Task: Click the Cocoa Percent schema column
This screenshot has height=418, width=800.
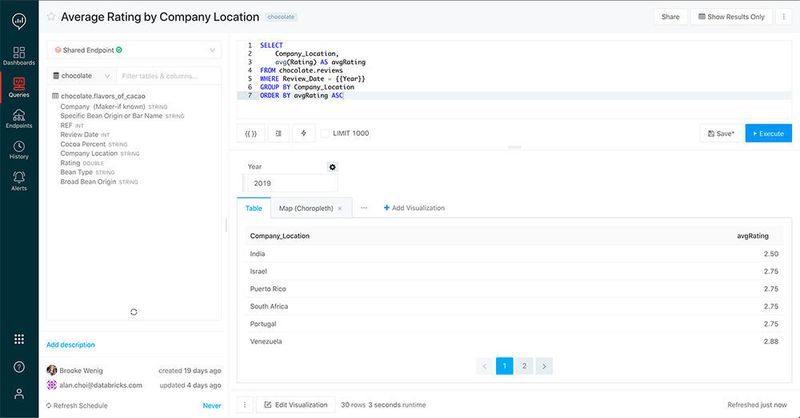Action: click(94, 144)
